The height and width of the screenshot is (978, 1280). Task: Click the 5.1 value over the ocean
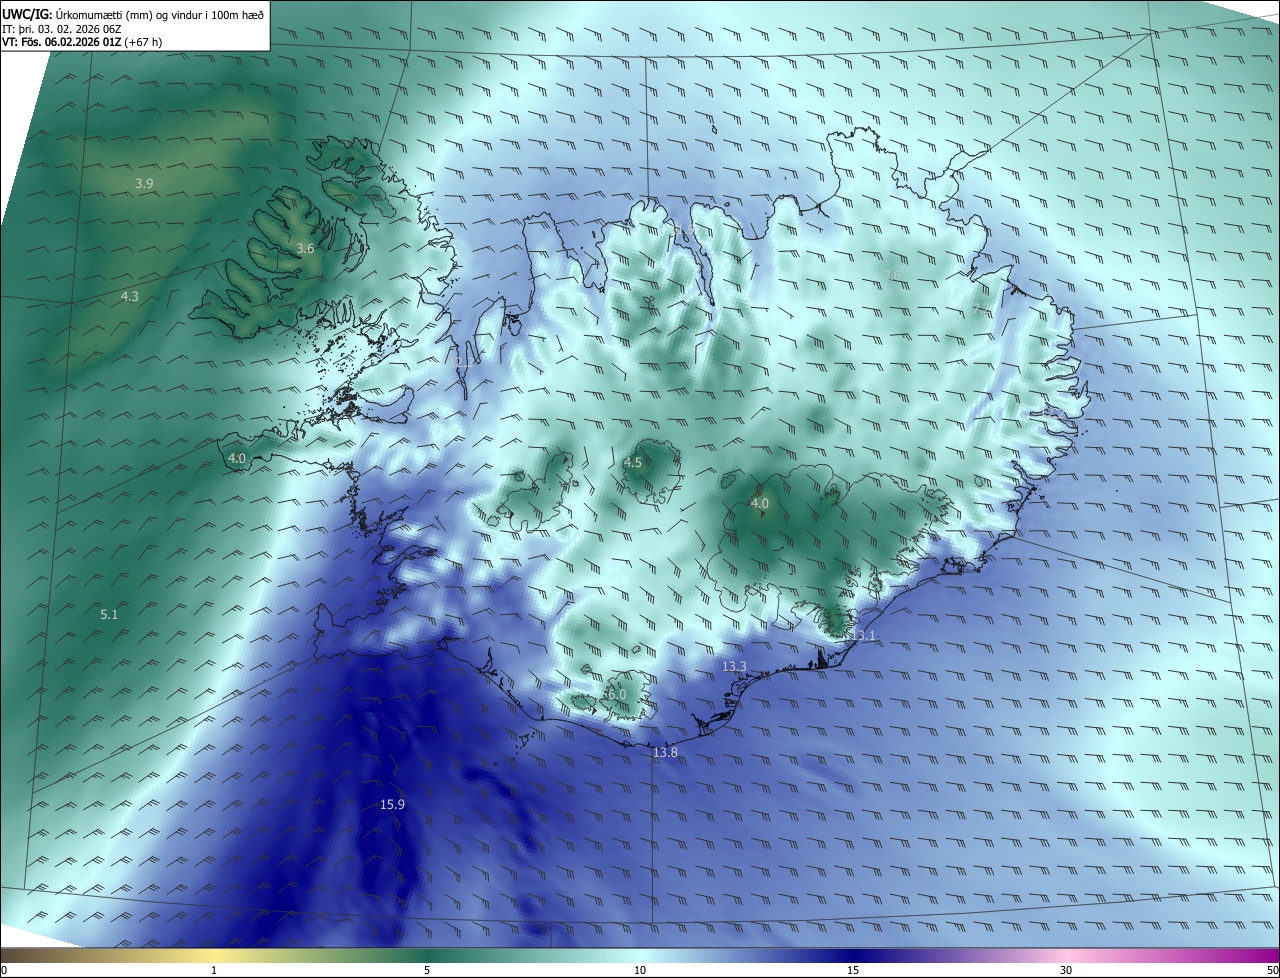pyautogui.click(x=109, y=614)
